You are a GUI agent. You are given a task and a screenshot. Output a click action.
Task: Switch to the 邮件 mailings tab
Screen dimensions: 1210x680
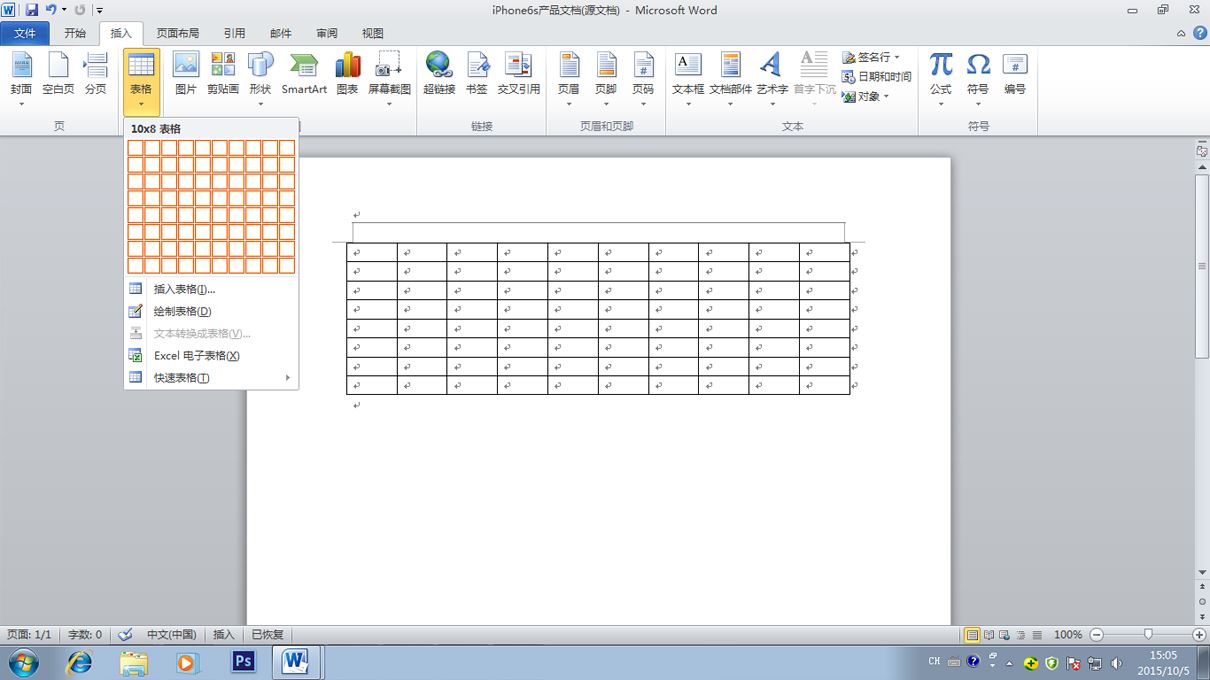281,33
